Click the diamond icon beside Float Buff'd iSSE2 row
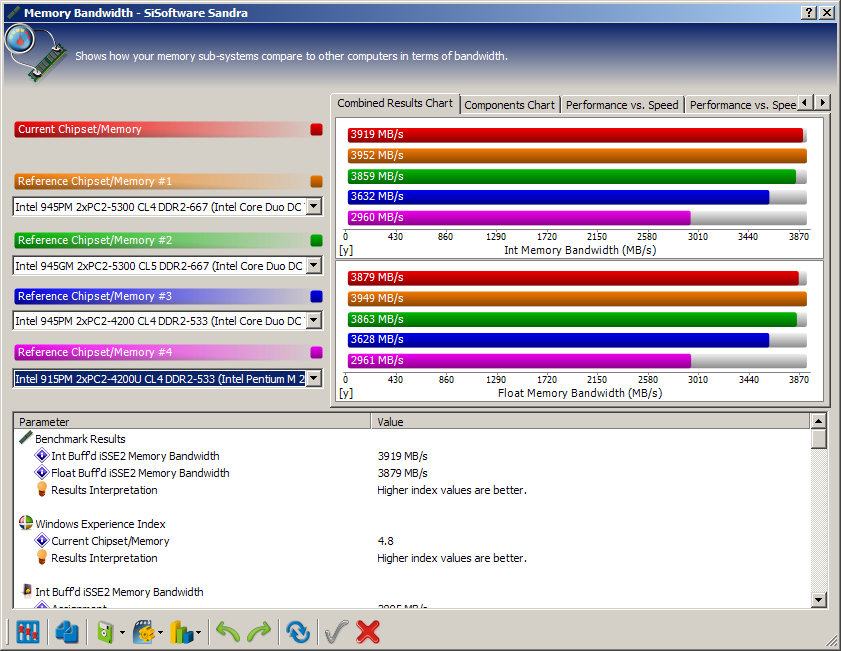Image resolution: width=841 pixels, height=651 pixels. point(41,472)
